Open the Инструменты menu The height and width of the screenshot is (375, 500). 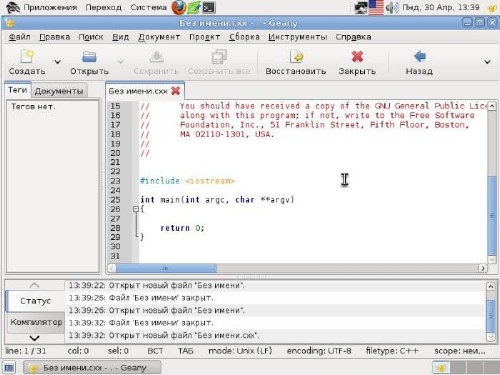click(x=298, y=37)
